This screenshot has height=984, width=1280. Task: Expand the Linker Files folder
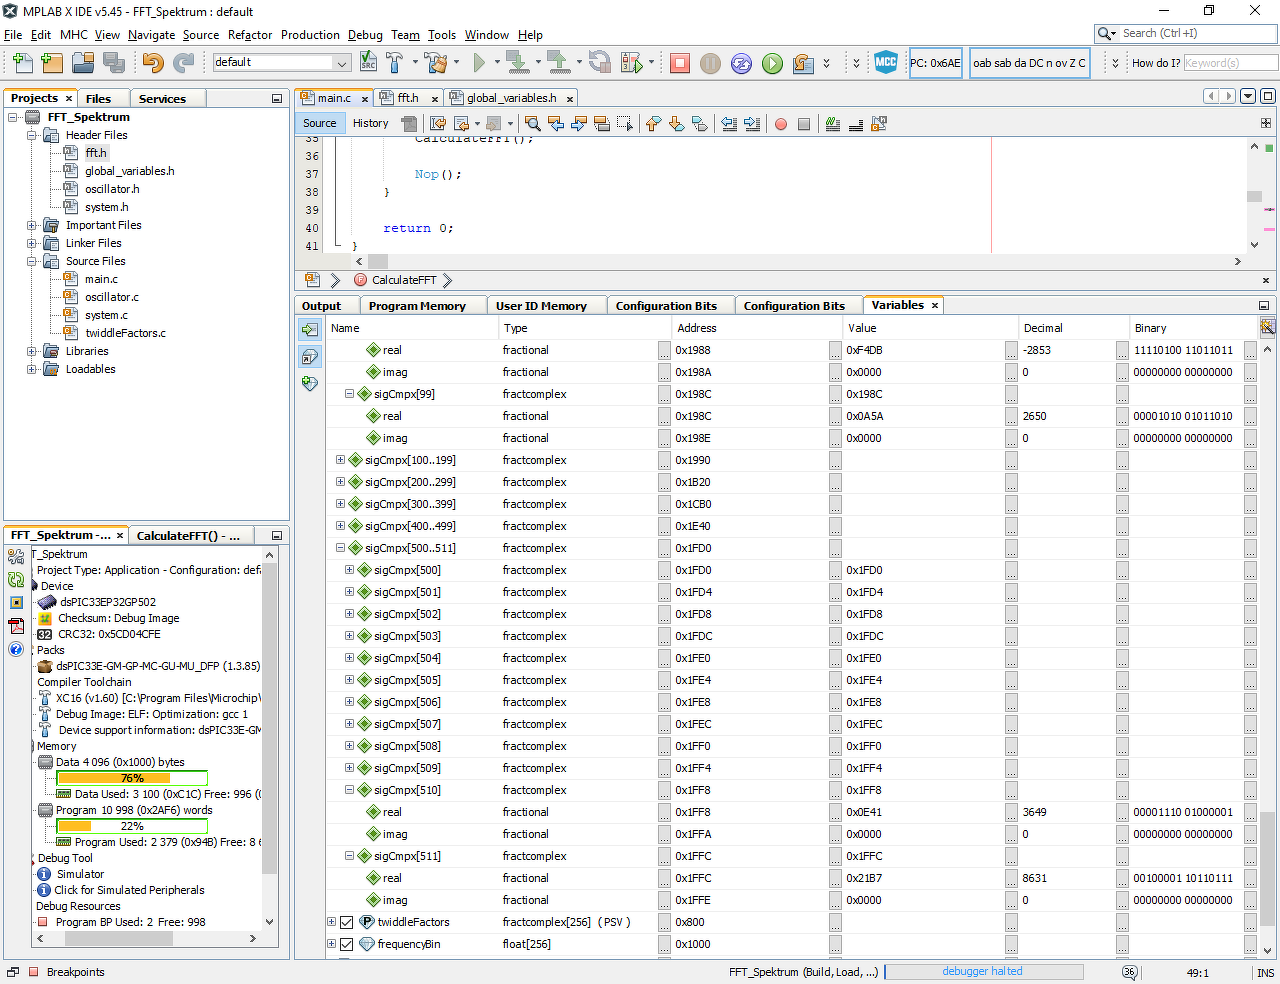point(32,243)
